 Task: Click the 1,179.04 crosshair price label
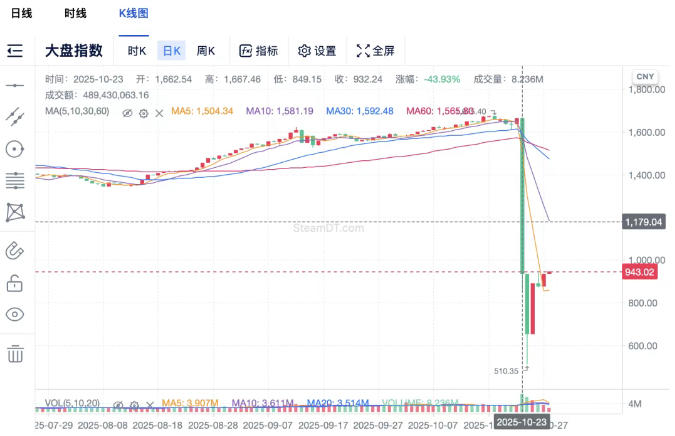(x=644, y=222)
